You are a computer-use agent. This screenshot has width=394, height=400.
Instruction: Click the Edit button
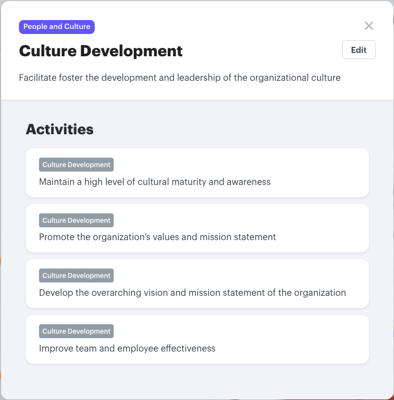point(359,50)
